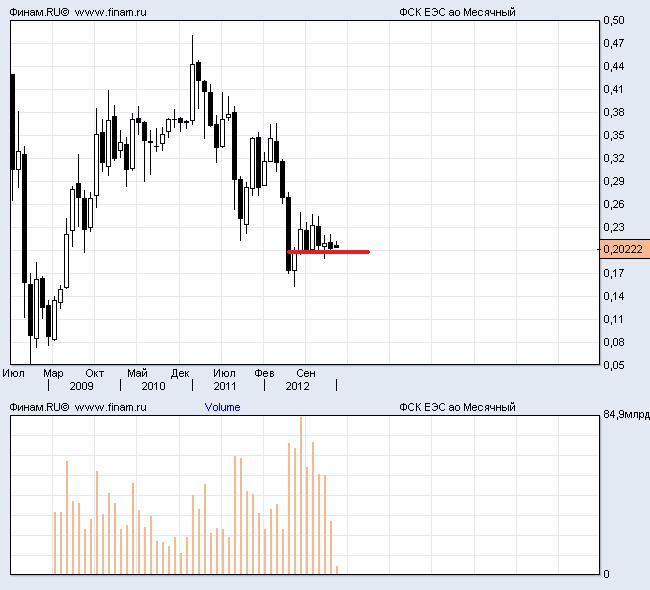Select the 0,05 price axis label
The width and height of the screenshot is (650, 590).
(x=614, y=365)
